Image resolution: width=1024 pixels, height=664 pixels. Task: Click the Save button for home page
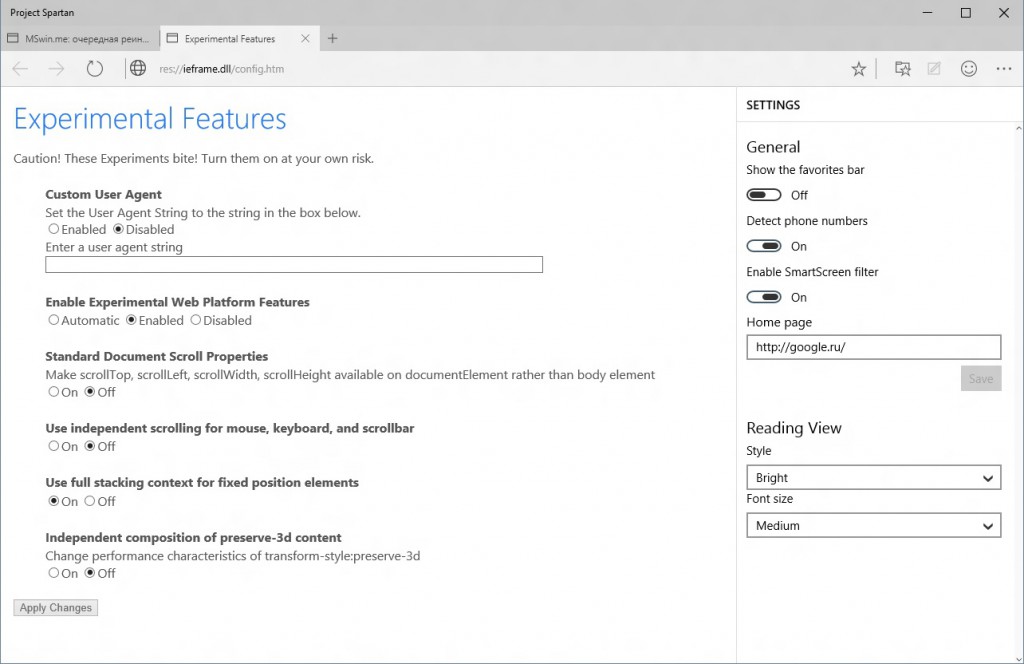pos(980,379)
